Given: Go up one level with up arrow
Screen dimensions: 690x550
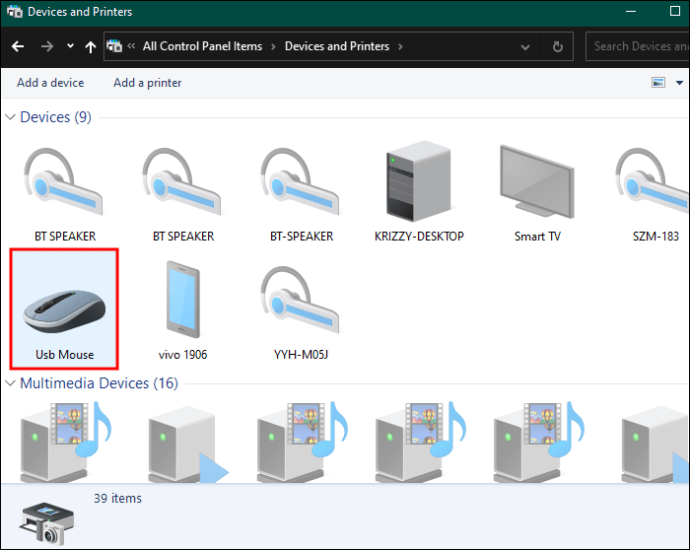Looking at the screenshot, I should tap(90, 47).
